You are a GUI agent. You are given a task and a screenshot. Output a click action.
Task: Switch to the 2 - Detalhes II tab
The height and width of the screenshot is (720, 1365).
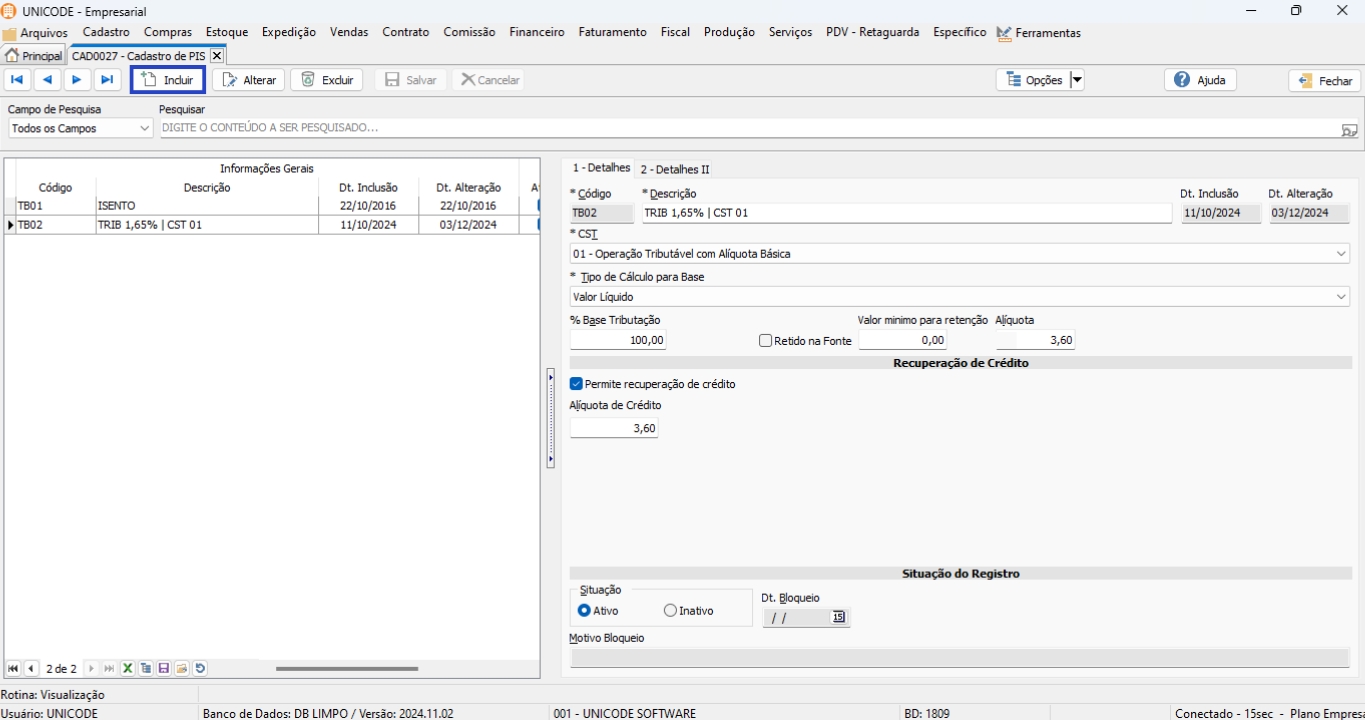coord(675,169)
